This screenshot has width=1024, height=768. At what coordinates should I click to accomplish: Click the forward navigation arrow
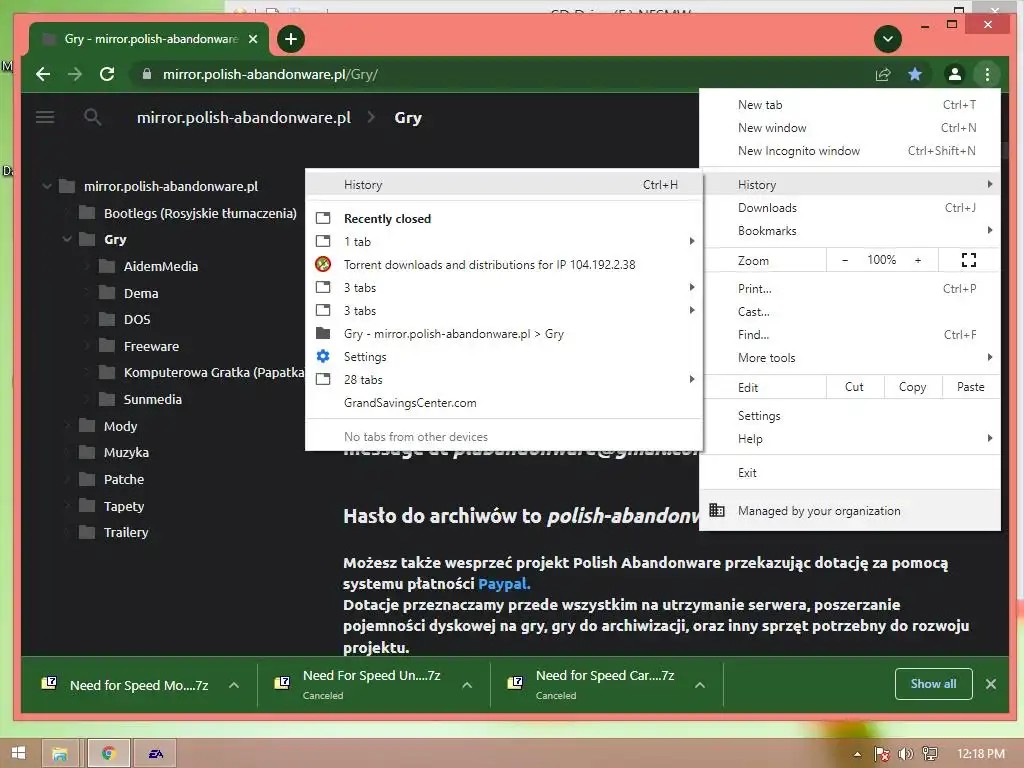pos(75,74)
